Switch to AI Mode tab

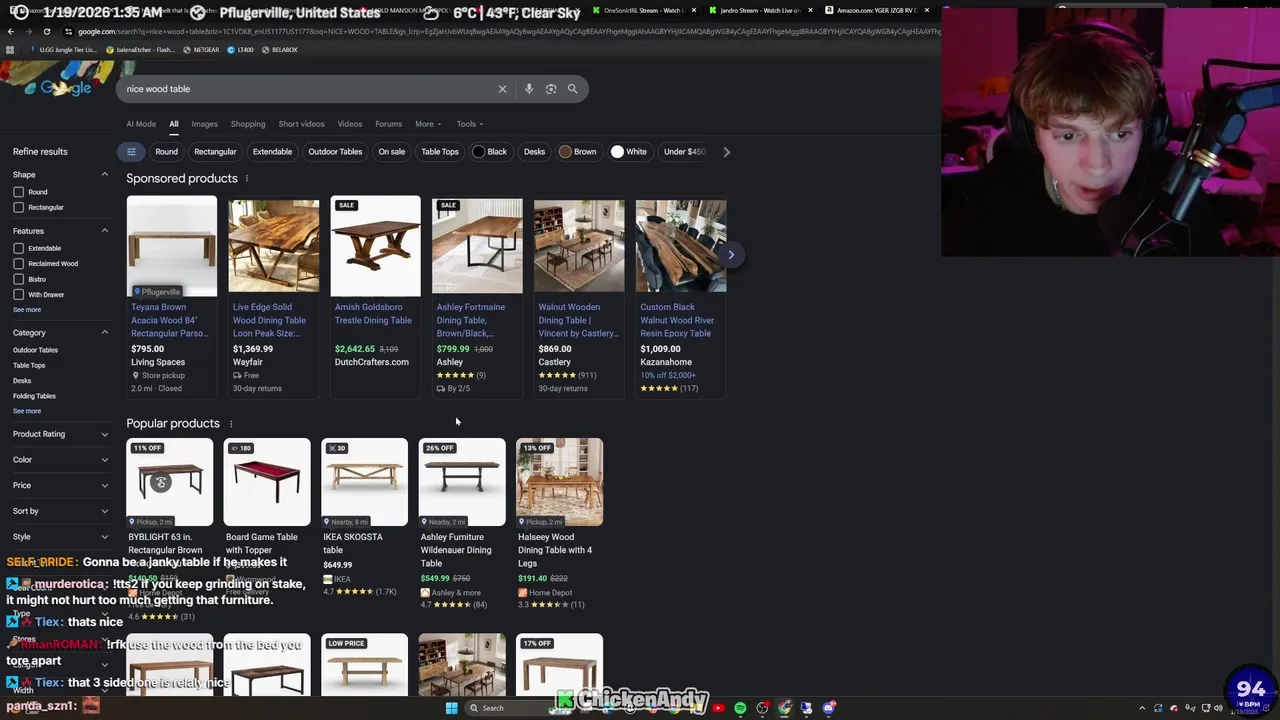click(141, 124)
